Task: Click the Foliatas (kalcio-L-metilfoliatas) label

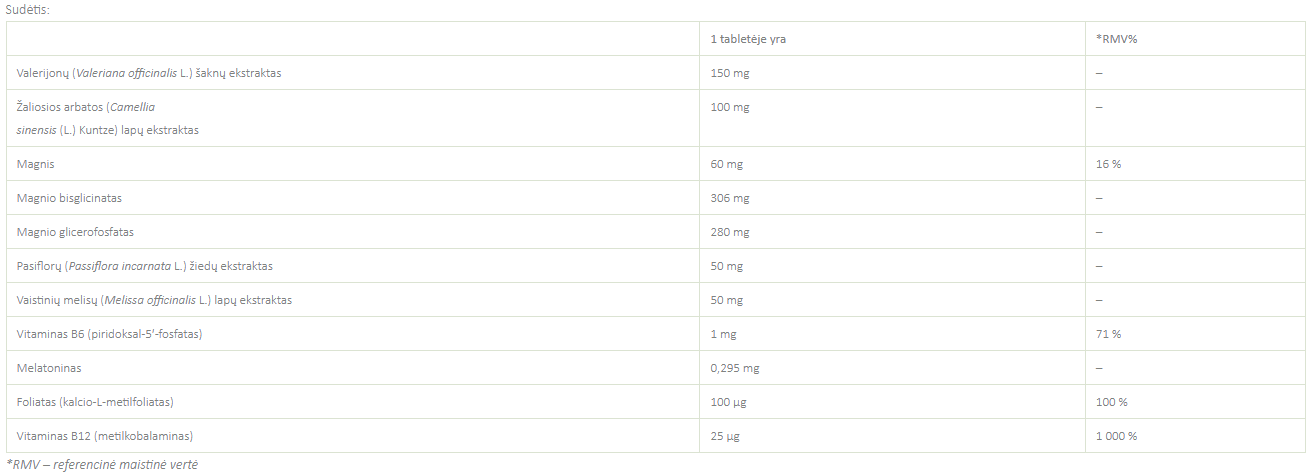Action: 96,402
